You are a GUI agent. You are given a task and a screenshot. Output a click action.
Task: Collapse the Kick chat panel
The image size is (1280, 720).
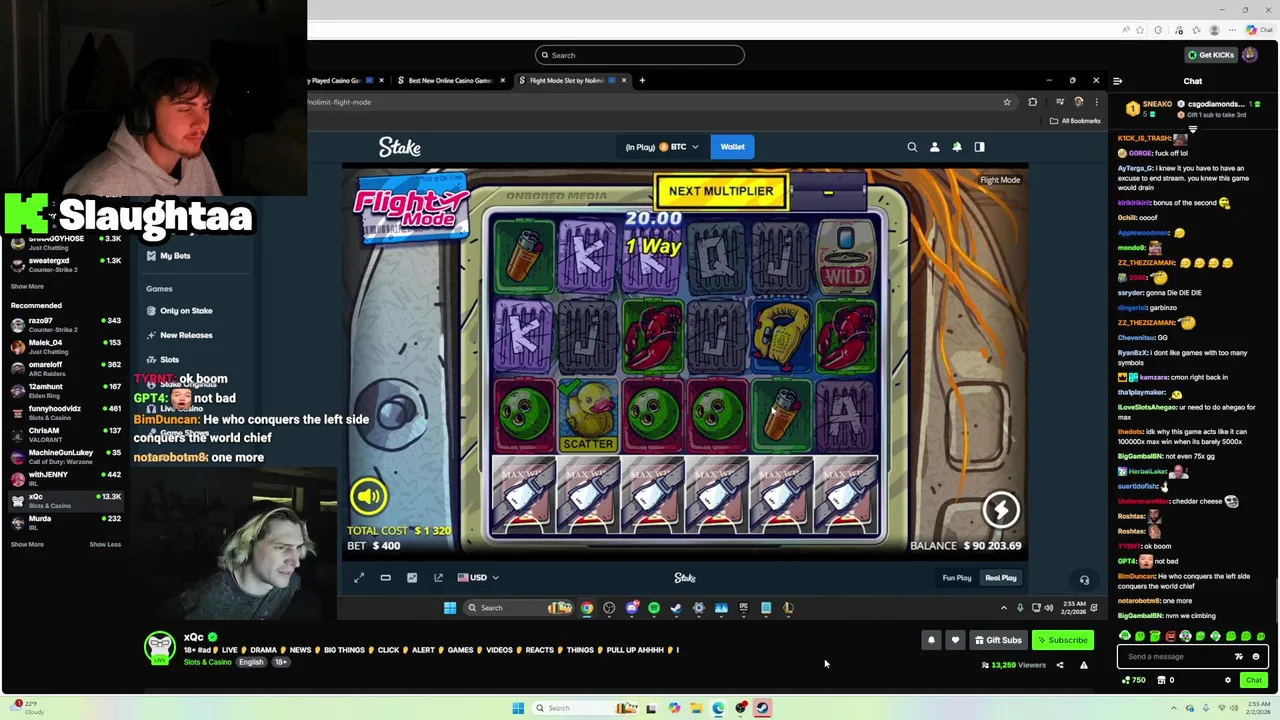coord(1118,81)
